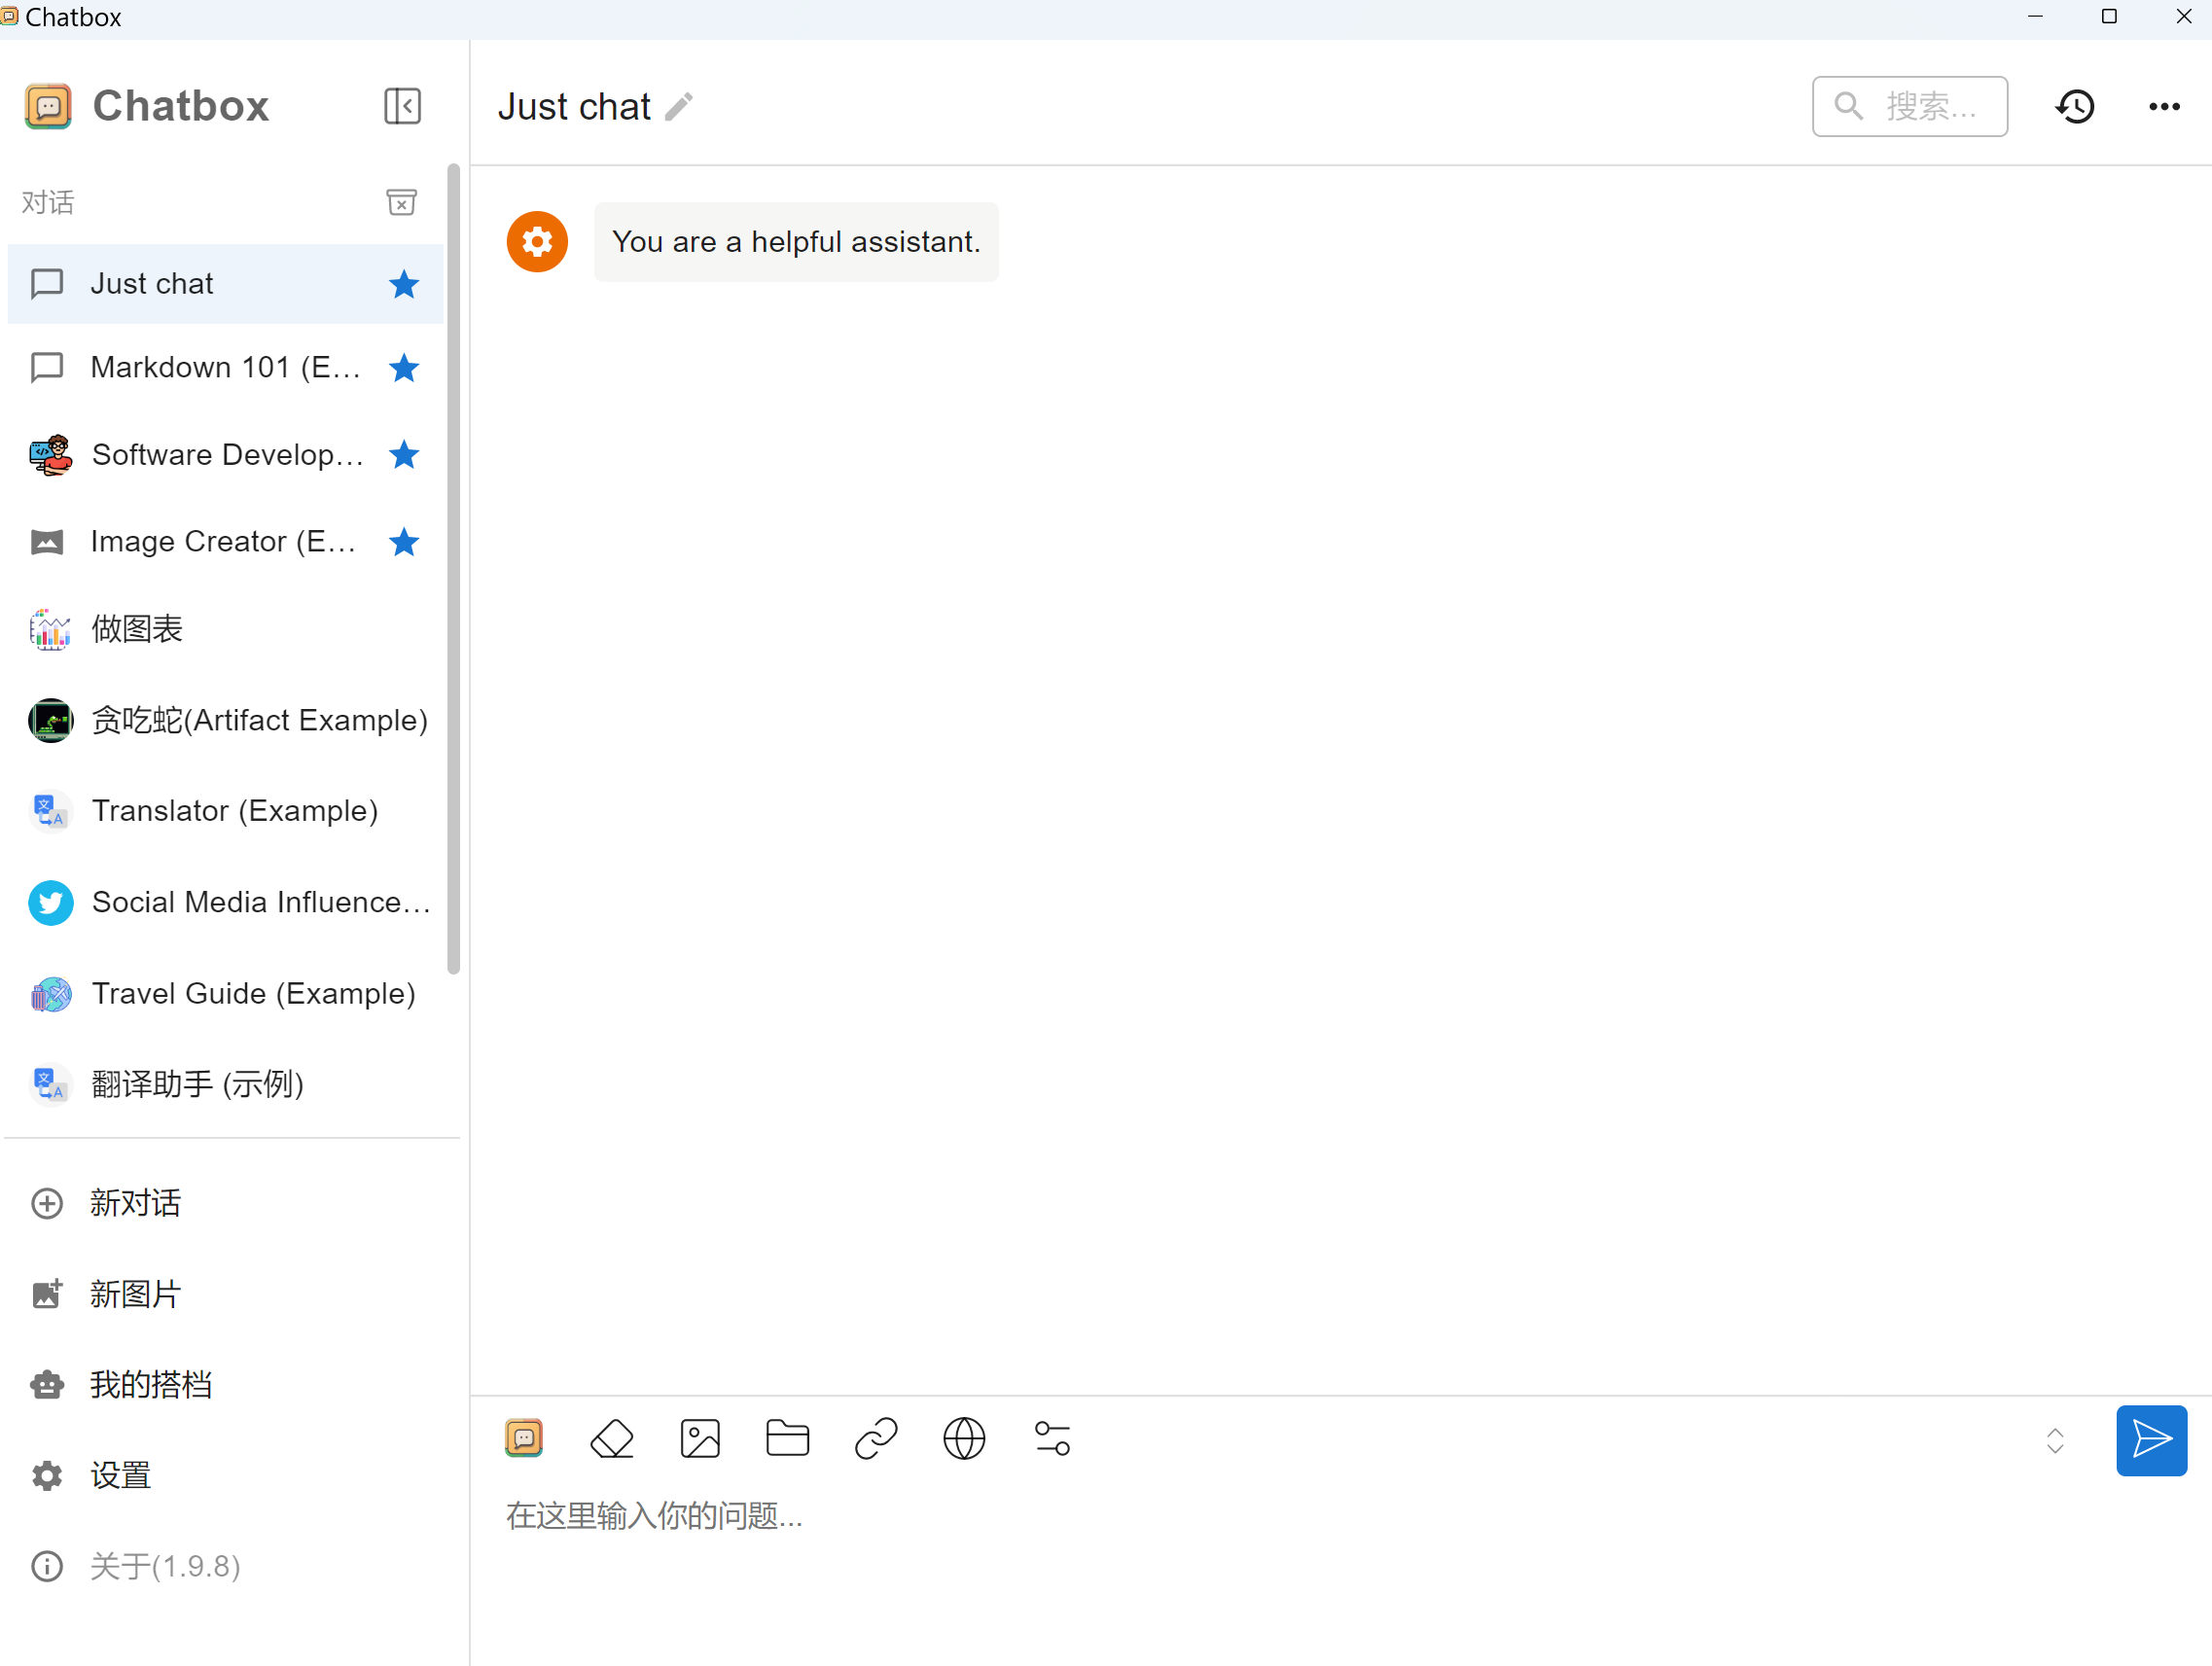Attach an image using the picture icon
Viewport: 2212px width, 1666px height.
(x=700, y=1439)
